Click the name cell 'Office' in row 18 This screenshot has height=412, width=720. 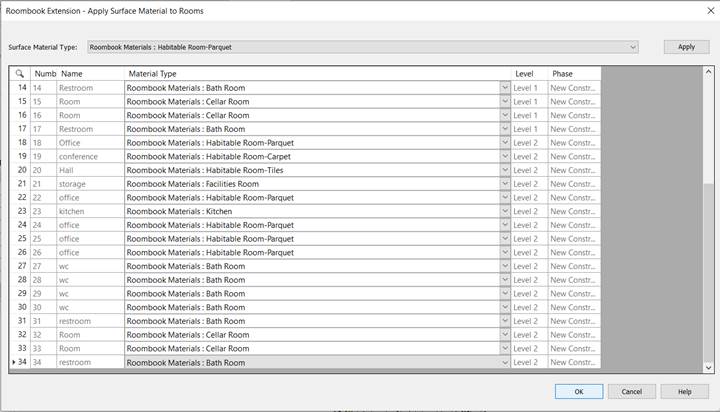tap(90, 143)
